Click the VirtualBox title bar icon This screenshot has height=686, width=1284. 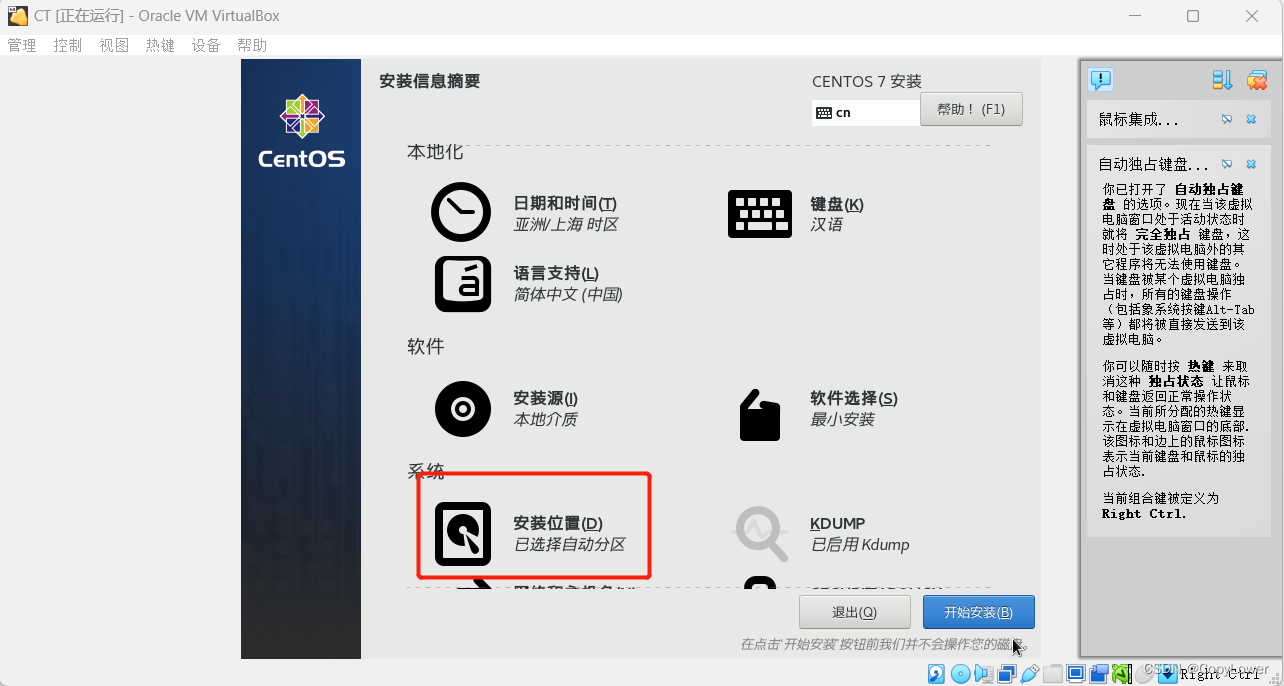point(18,16)
